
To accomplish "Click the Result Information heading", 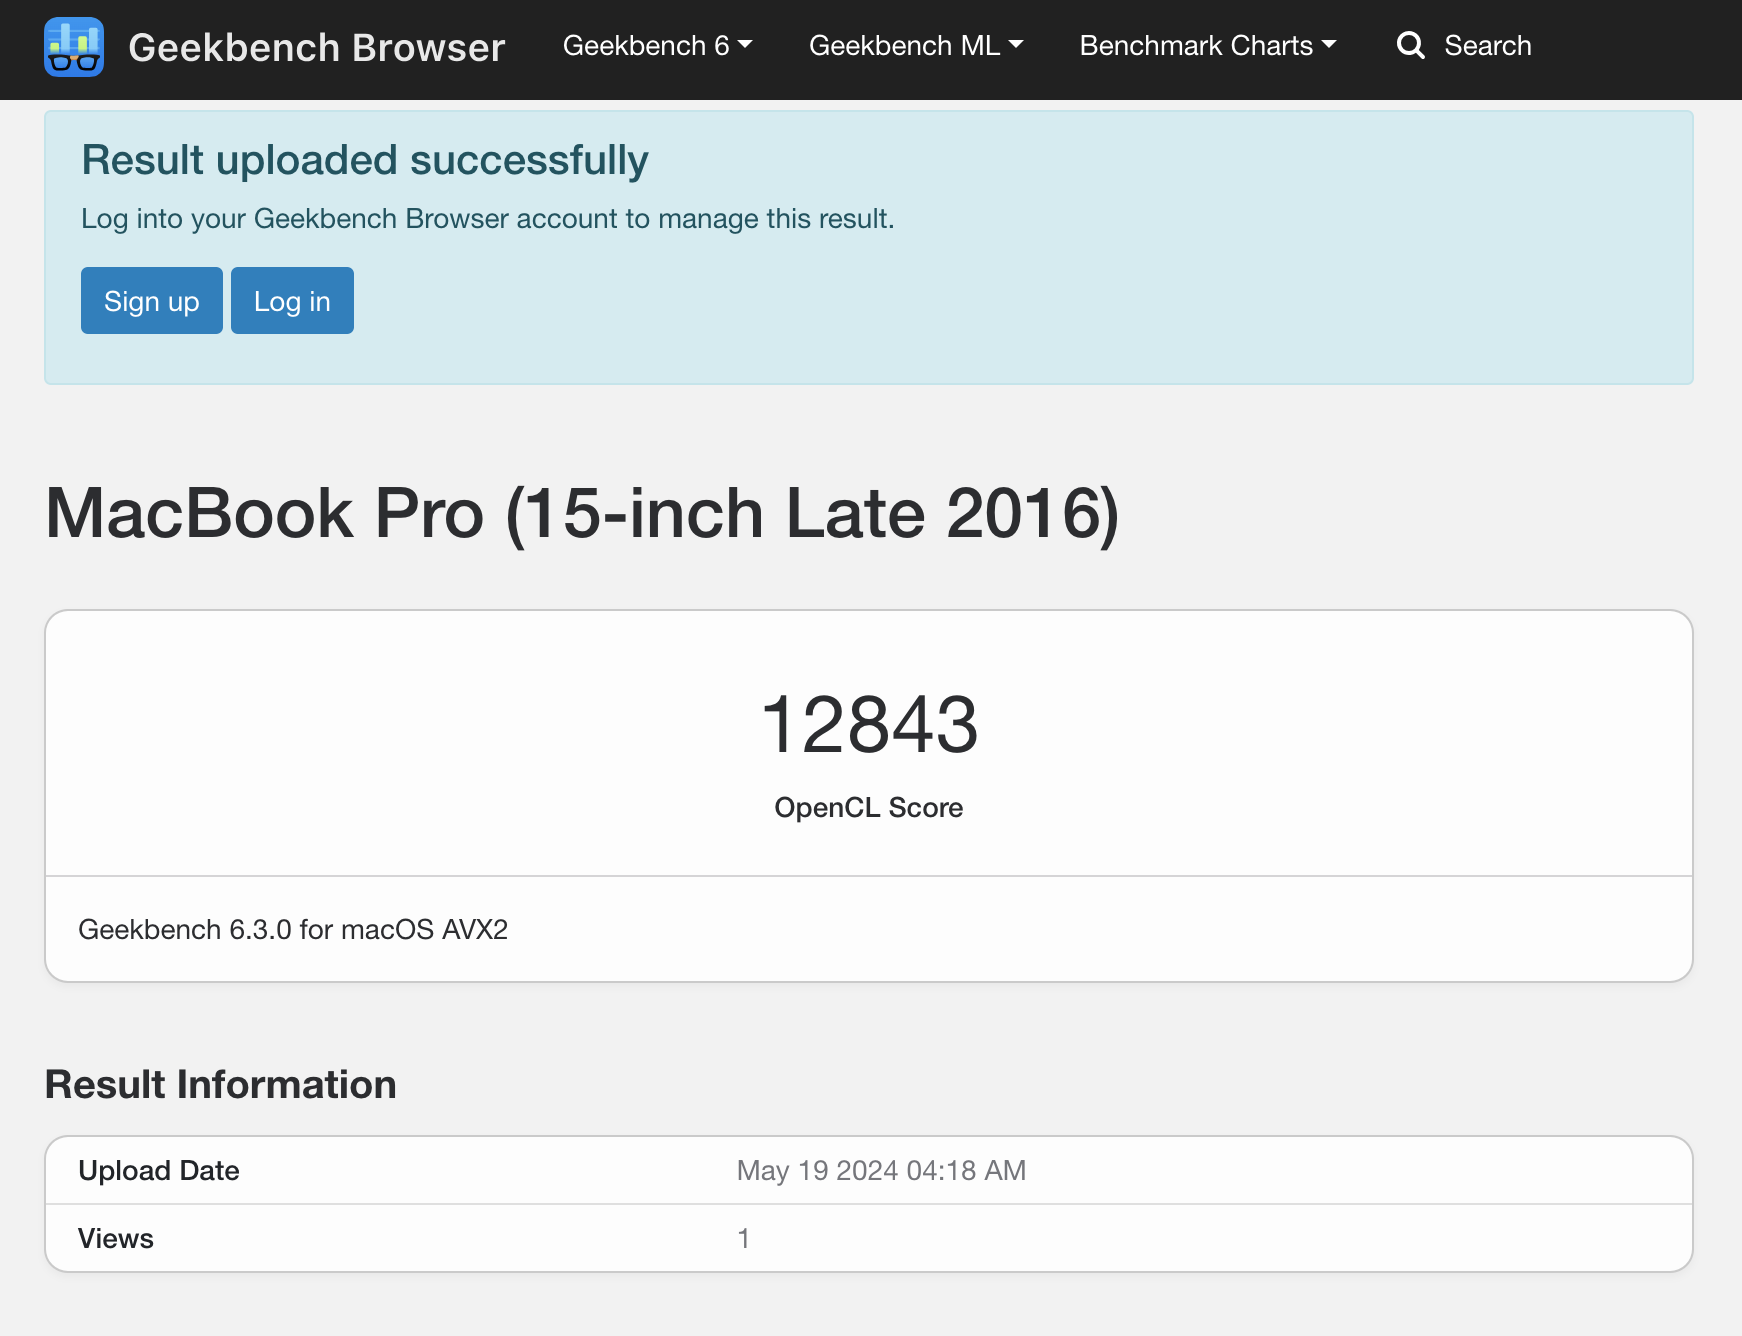I will click(x=220, y=1085).
